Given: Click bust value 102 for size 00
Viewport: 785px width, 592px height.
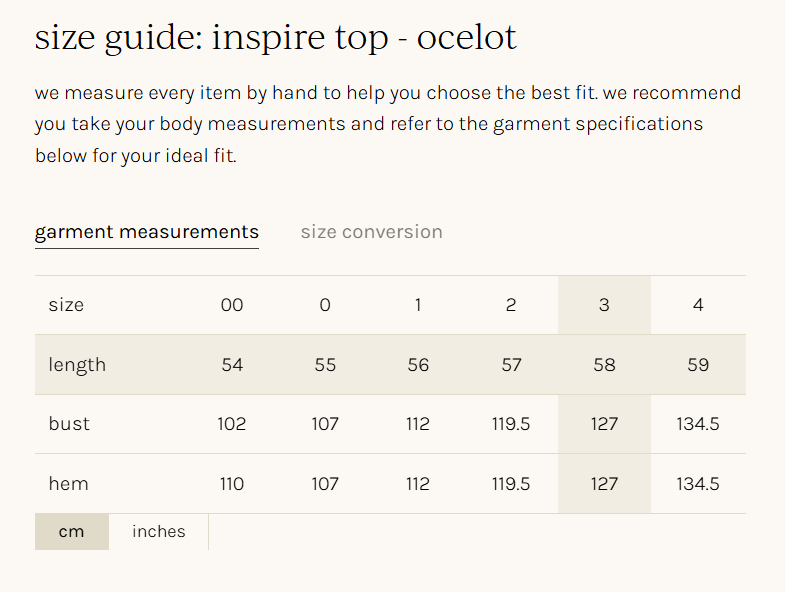Looking at the screenshot, I should [x=232, y=424].
